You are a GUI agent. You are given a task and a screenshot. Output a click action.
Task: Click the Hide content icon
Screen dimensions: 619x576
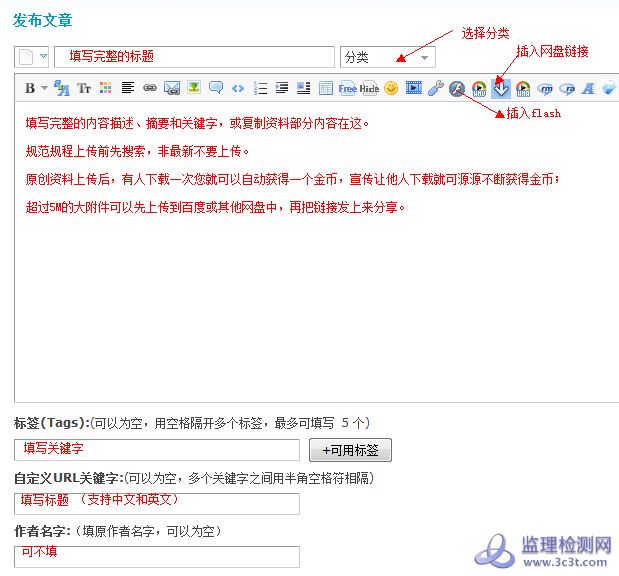point(369,88)
